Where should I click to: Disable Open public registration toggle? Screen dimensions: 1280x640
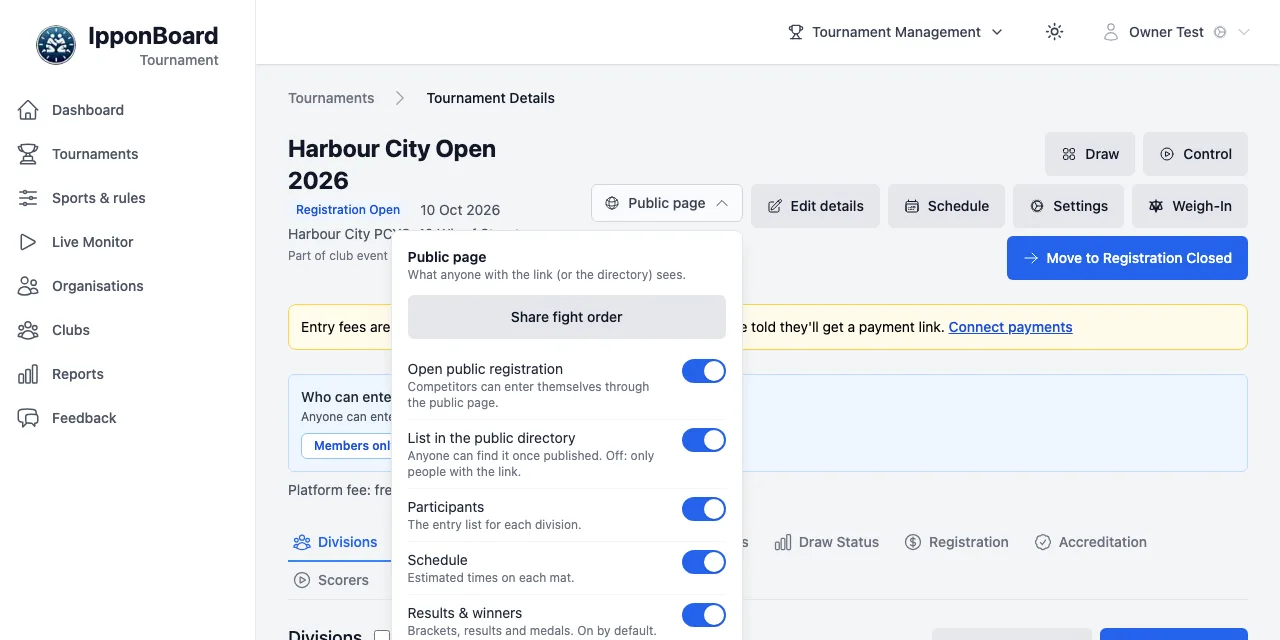pos(704,371)
